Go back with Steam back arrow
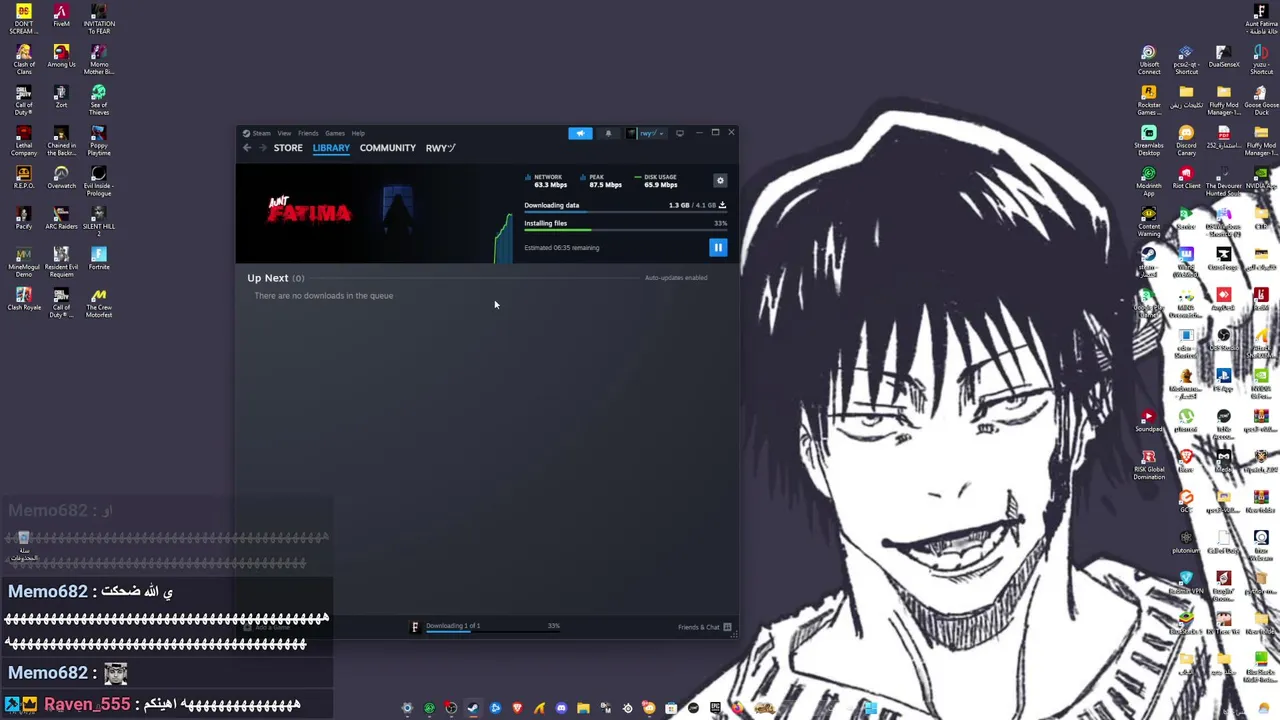The image size is (1280, 720). pos(247,148)
